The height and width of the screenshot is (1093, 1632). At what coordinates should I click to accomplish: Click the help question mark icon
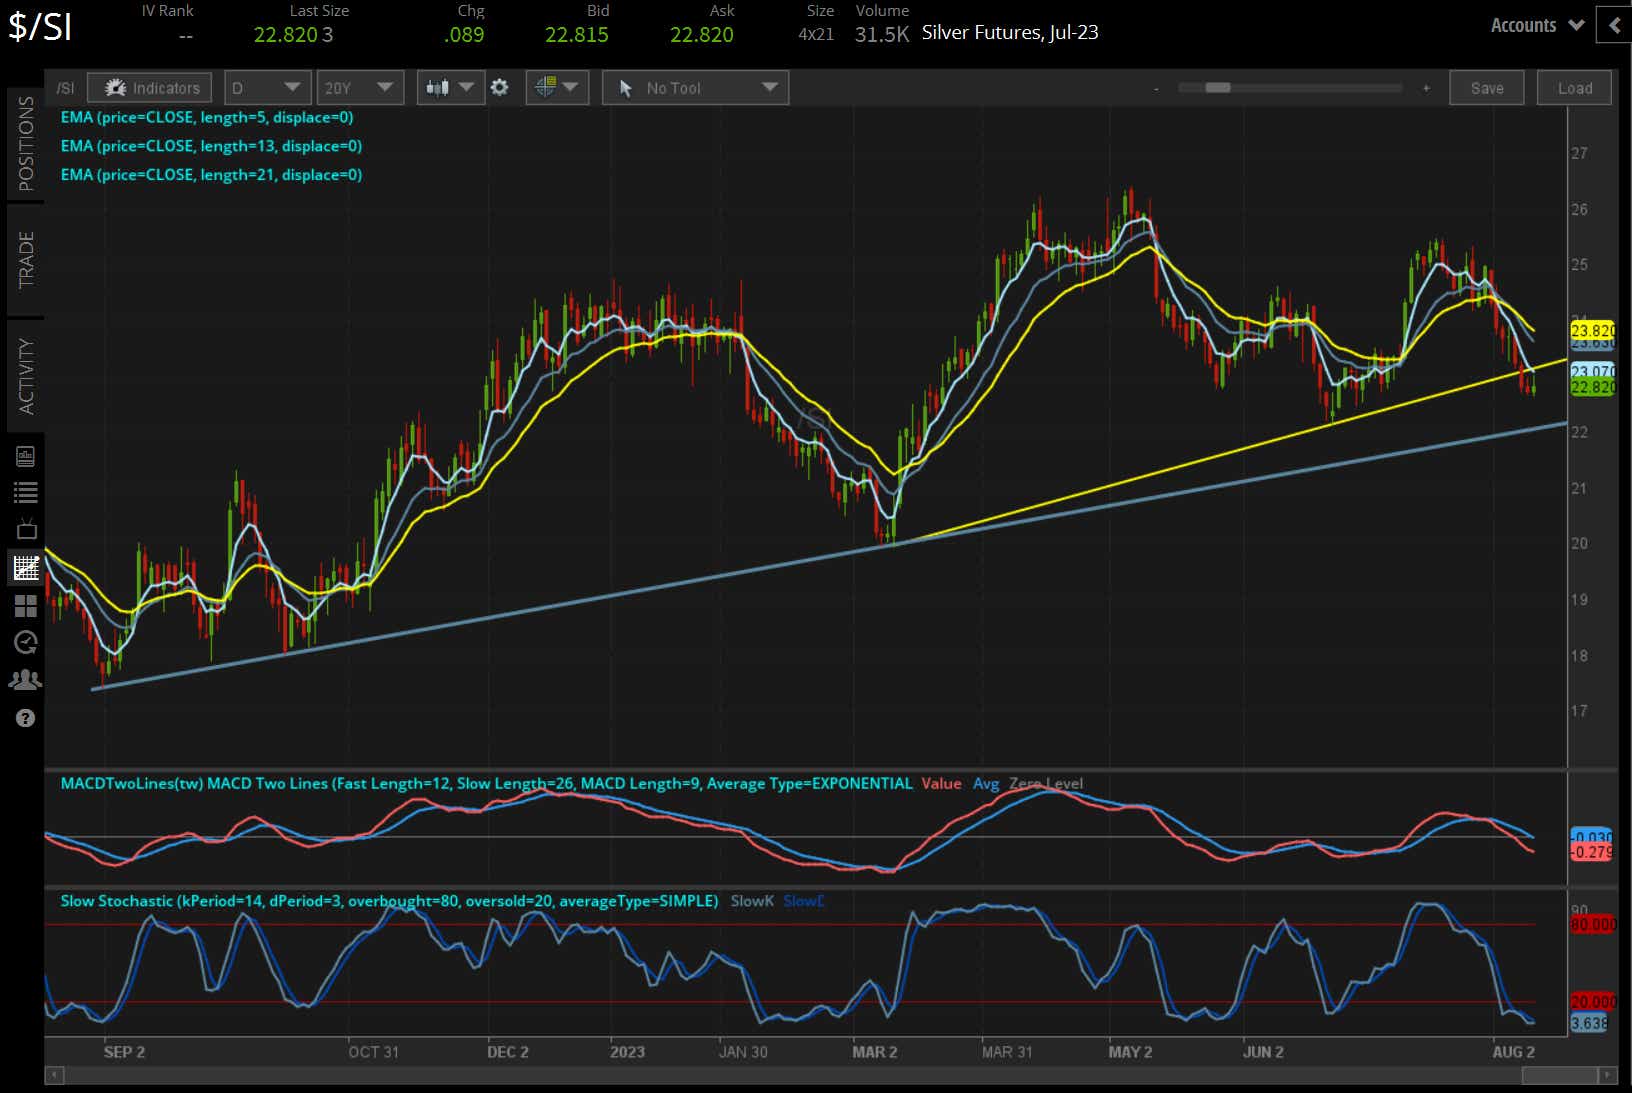pyautogui.click(x=25, y=718)
